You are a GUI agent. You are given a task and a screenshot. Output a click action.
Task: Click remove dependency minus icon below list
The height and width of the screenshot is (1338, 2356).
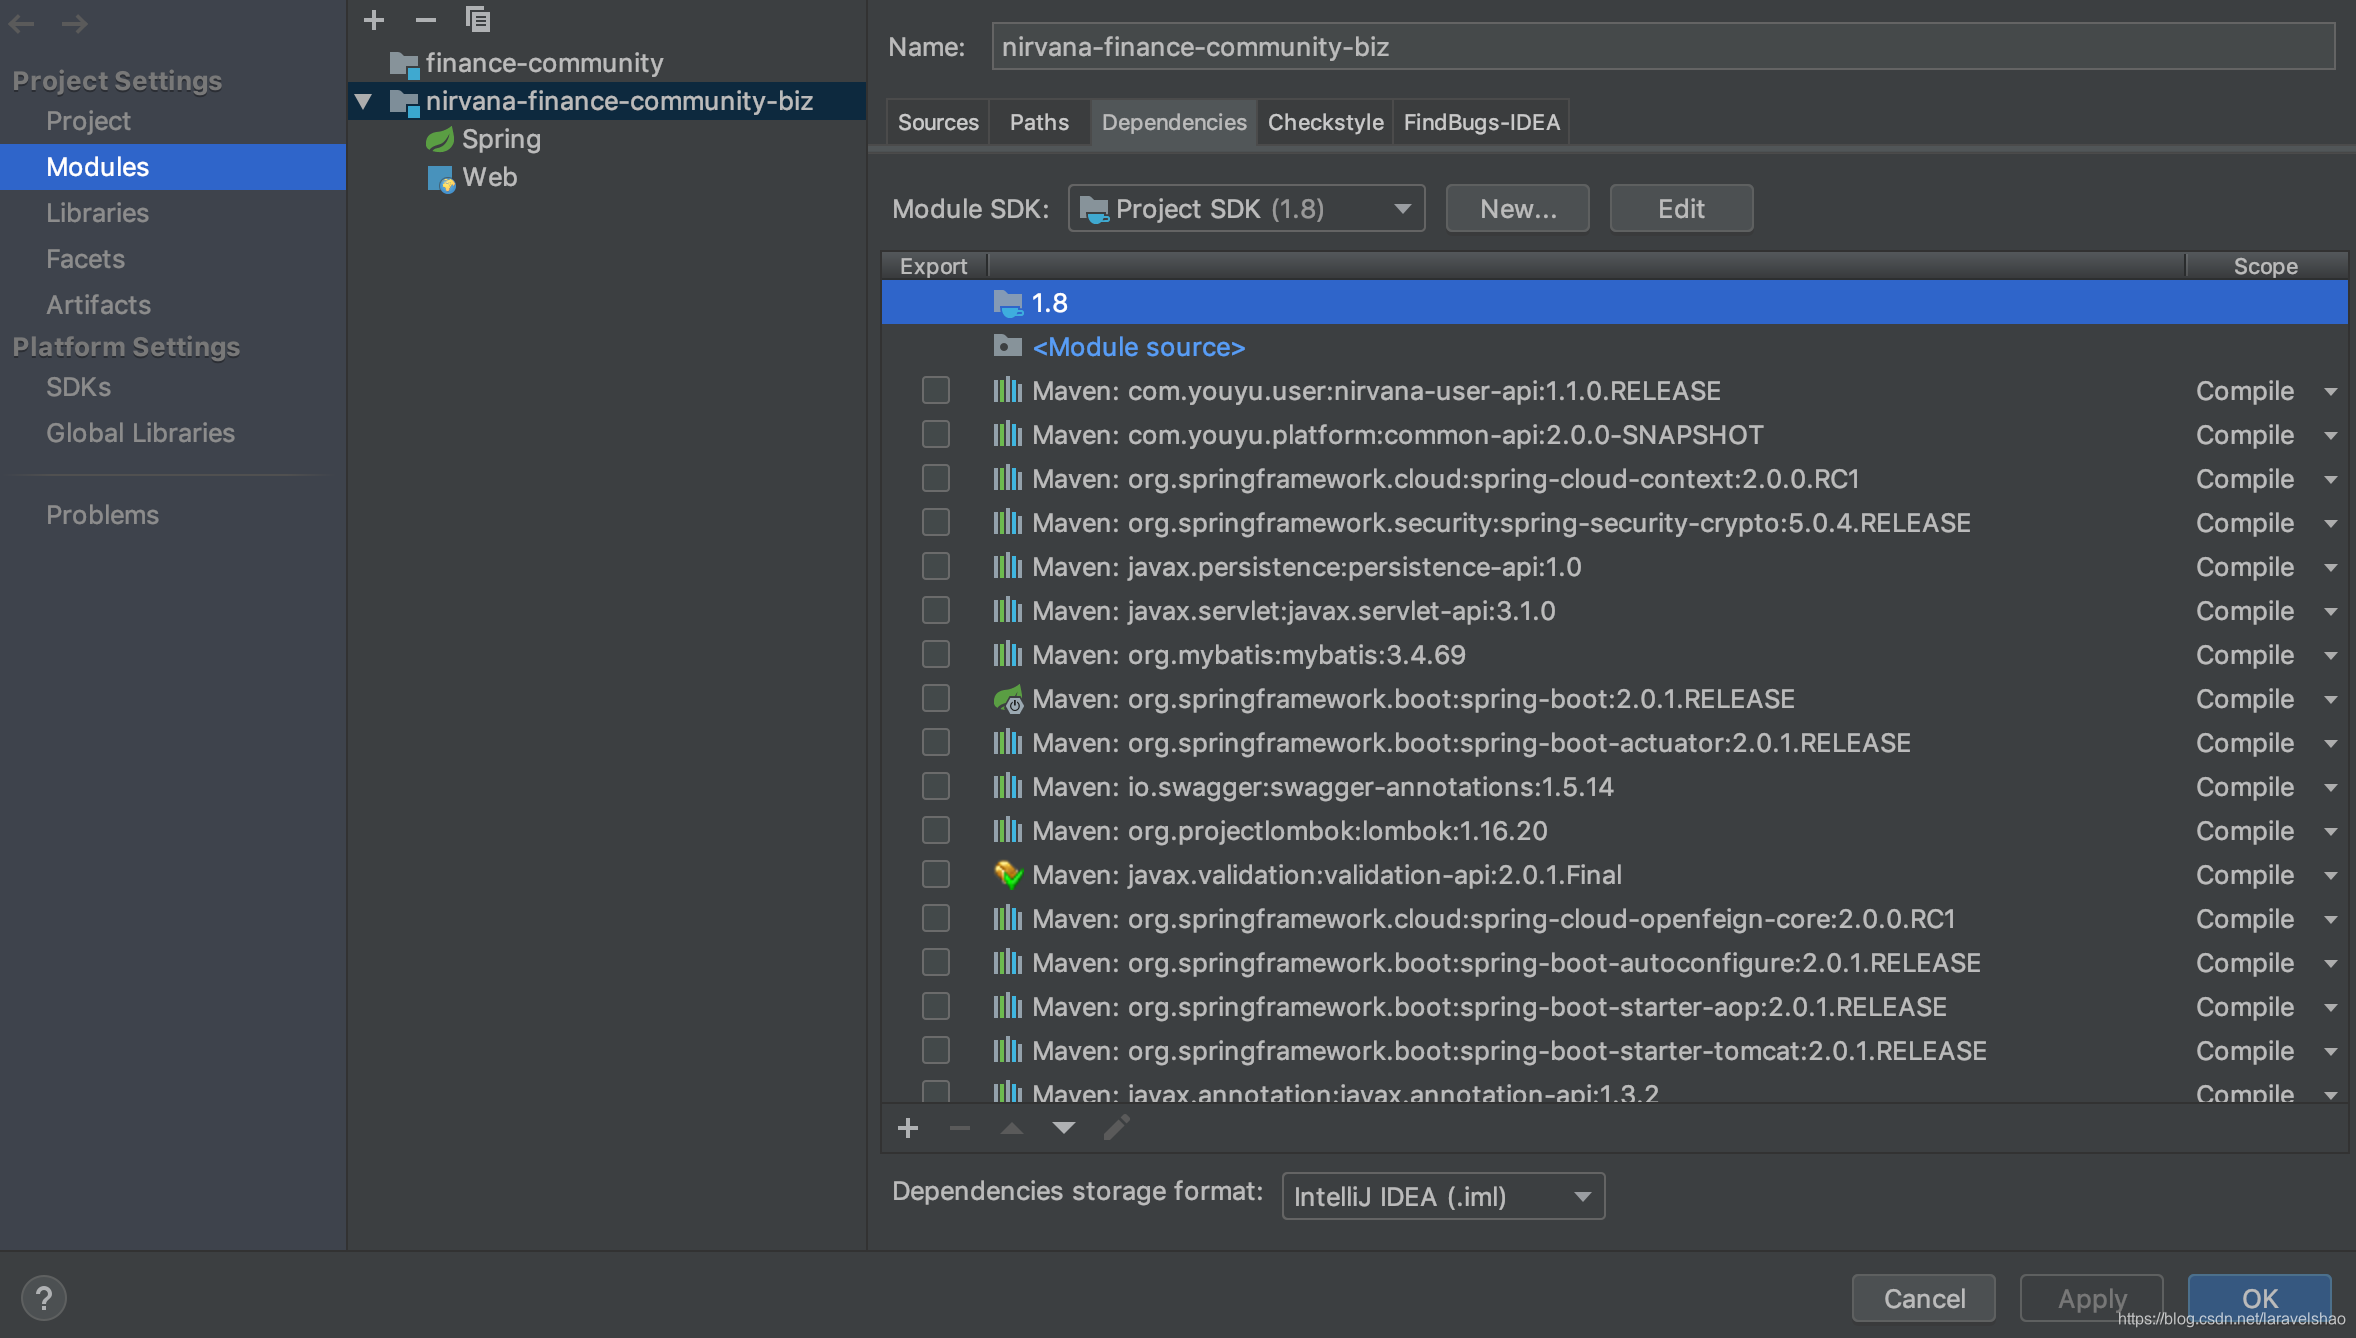pos(960,1128)
